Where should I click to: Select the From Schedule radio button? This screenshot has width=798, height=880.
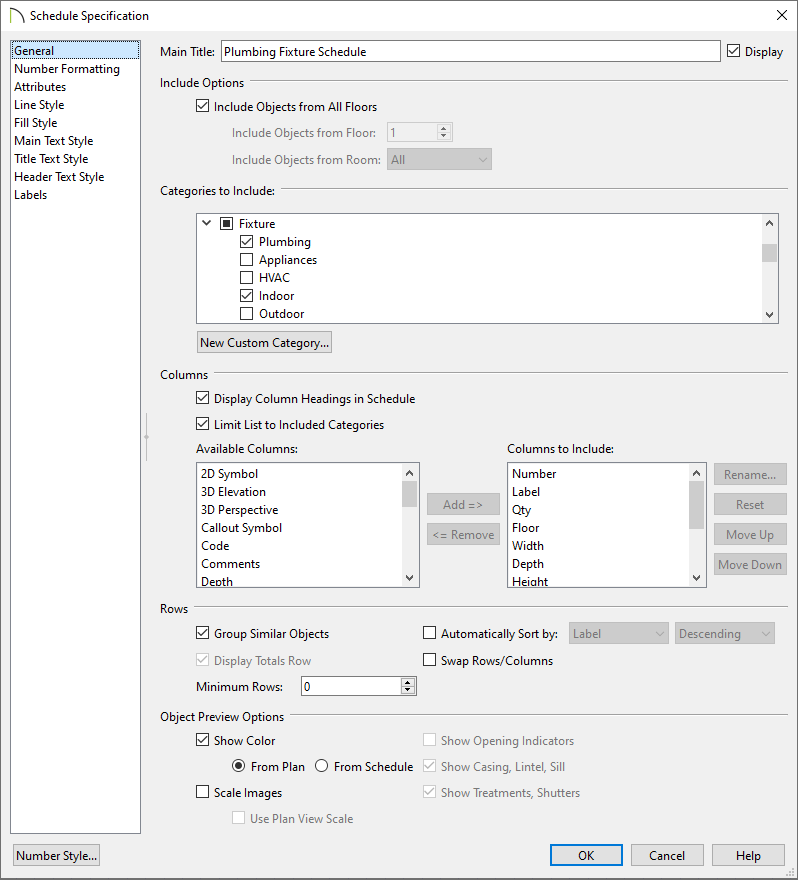[x=322, y=767]
